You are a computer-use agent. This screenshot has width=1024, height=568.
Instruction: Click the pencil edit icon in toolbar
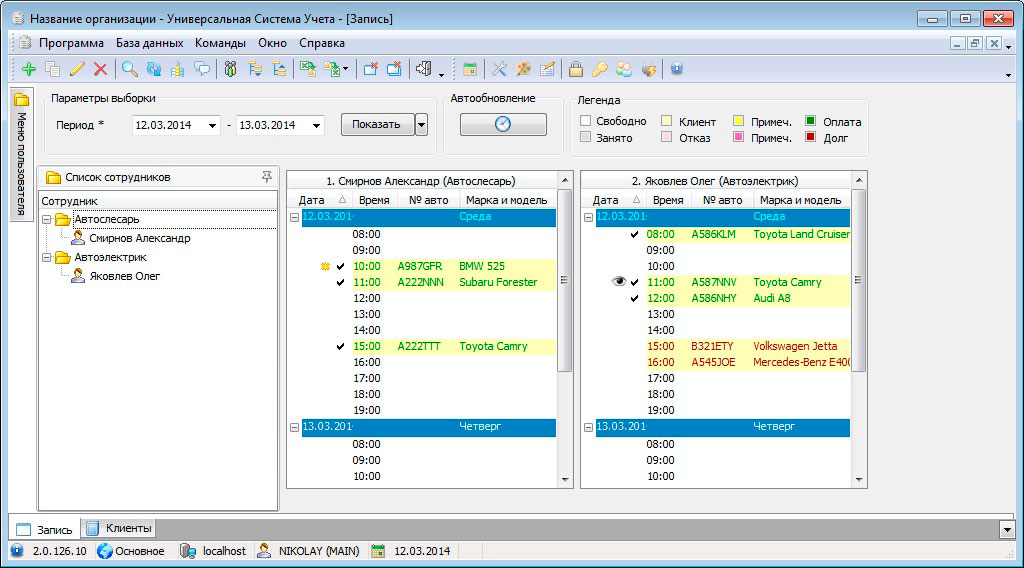point(77,69)
